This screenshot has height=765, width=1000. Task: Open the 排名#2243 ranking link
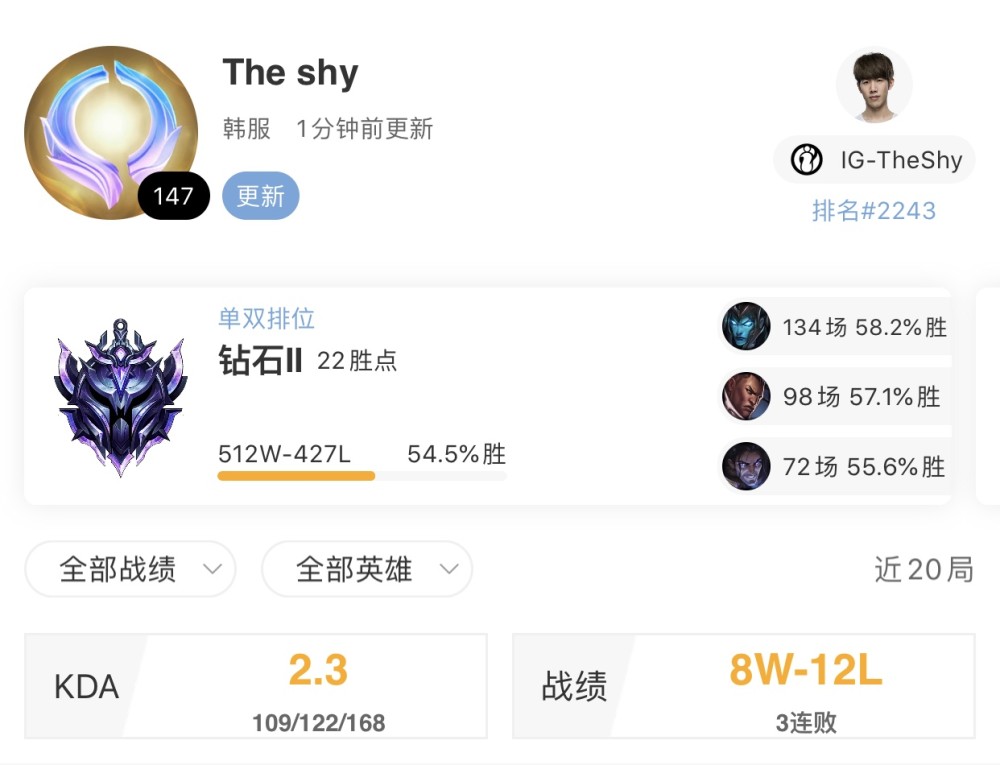pos(874,210)
